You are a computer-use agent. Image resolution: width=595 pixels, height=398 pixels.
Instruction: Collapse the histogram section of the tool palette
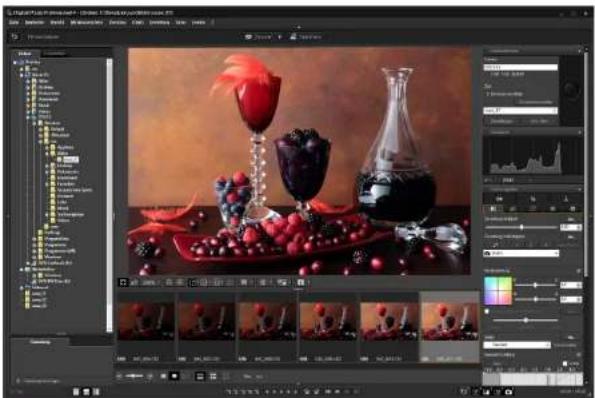tap(579, 132)
